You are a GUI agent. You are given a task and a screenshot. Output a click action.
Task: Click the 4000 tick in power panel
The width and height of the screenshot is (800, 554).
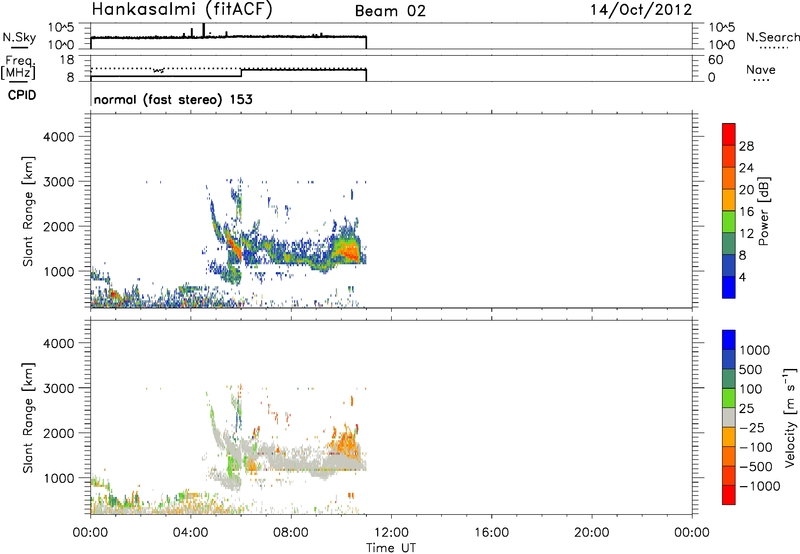coord(59,137)
